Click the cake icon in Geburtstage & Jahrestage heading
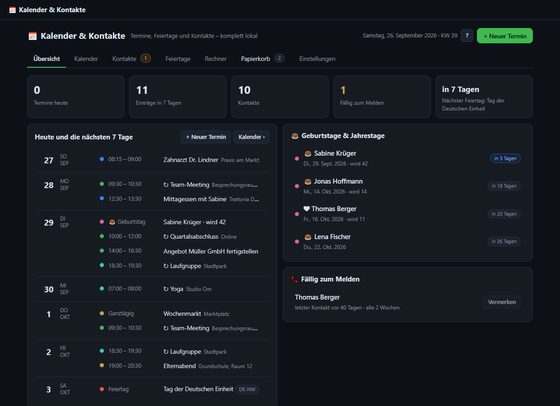 295,136
